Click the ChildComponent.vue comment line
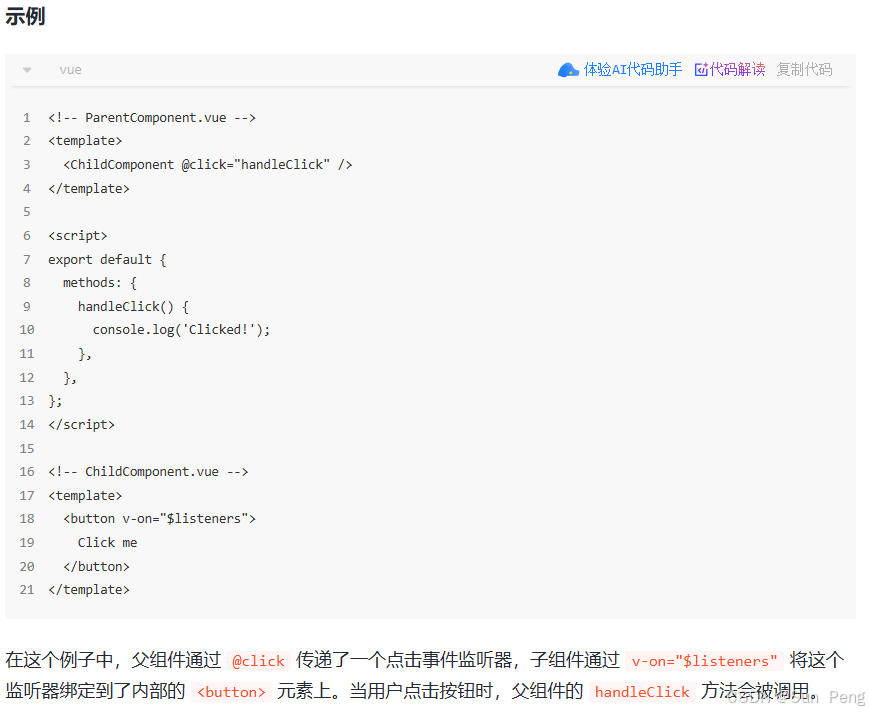 pos(148,472)
